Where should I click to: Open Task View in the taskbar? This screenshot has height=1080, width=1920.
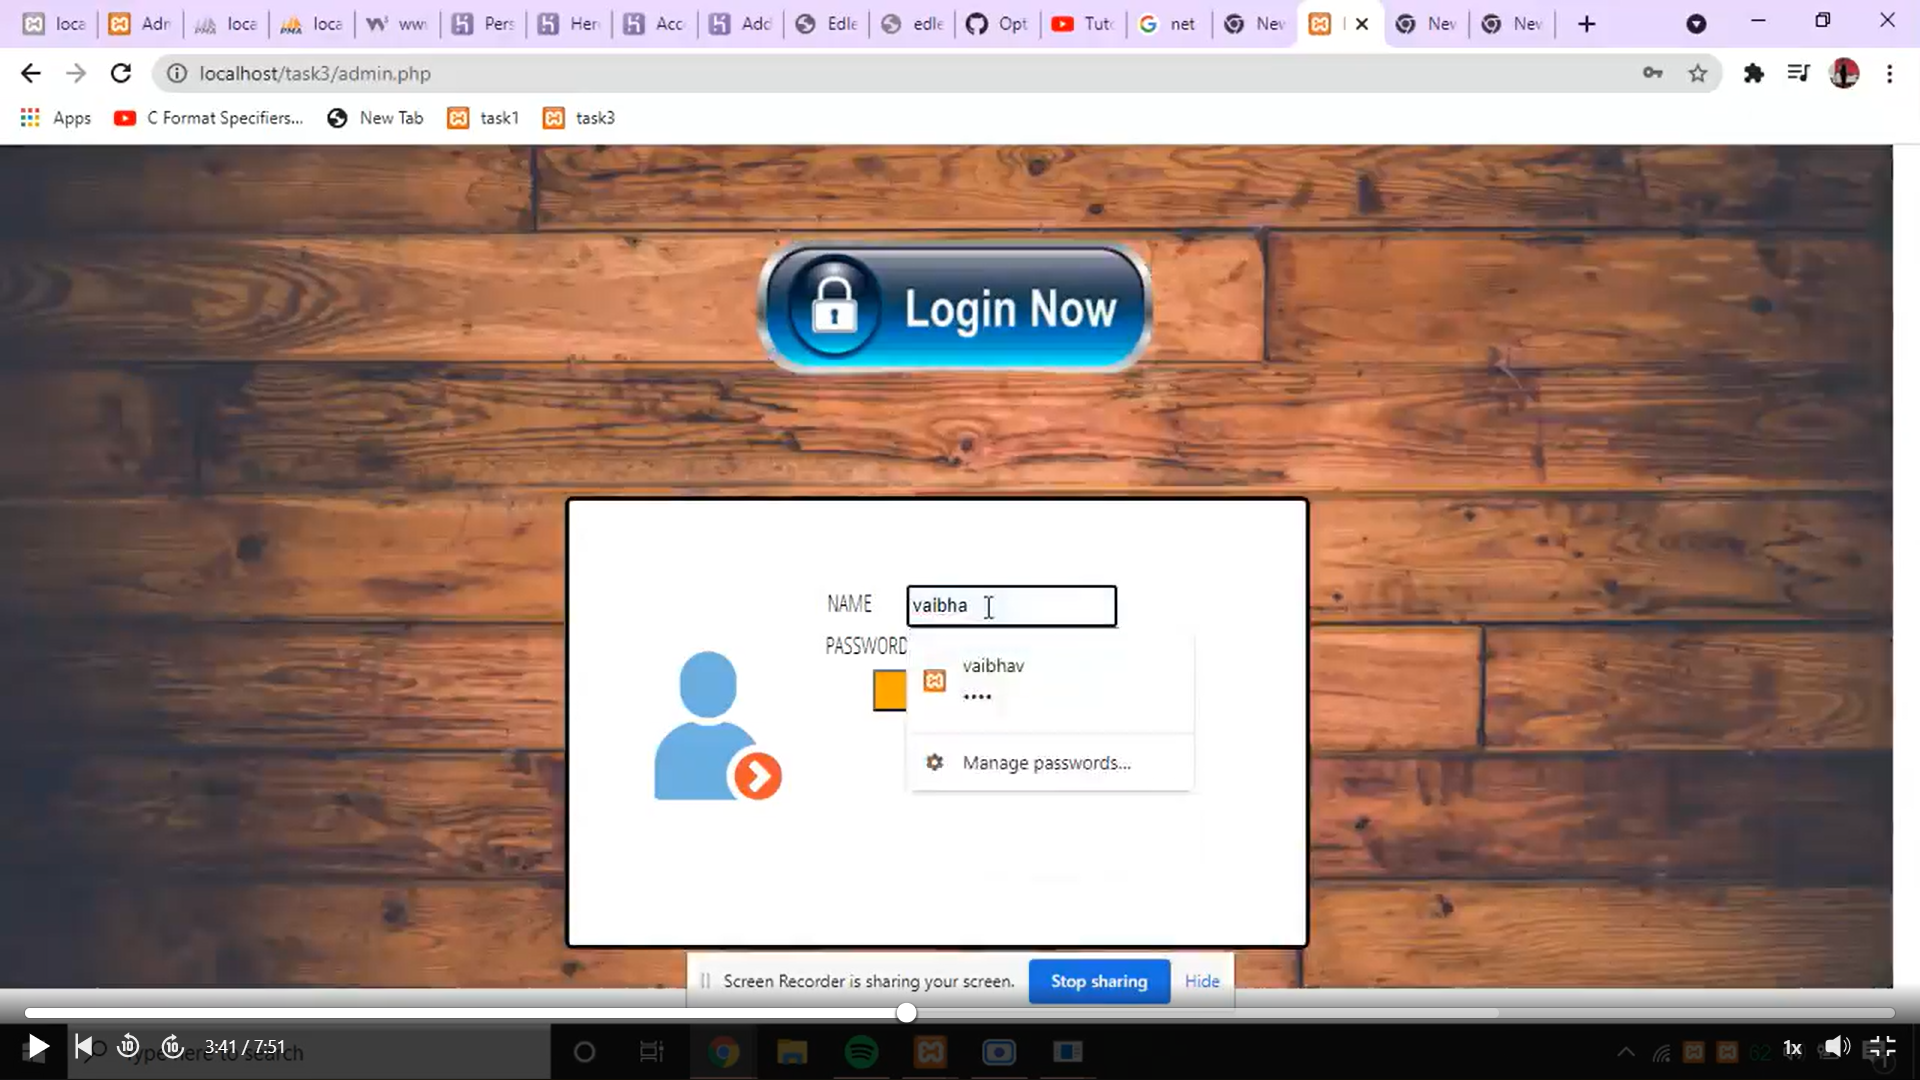pos(651,1052)
